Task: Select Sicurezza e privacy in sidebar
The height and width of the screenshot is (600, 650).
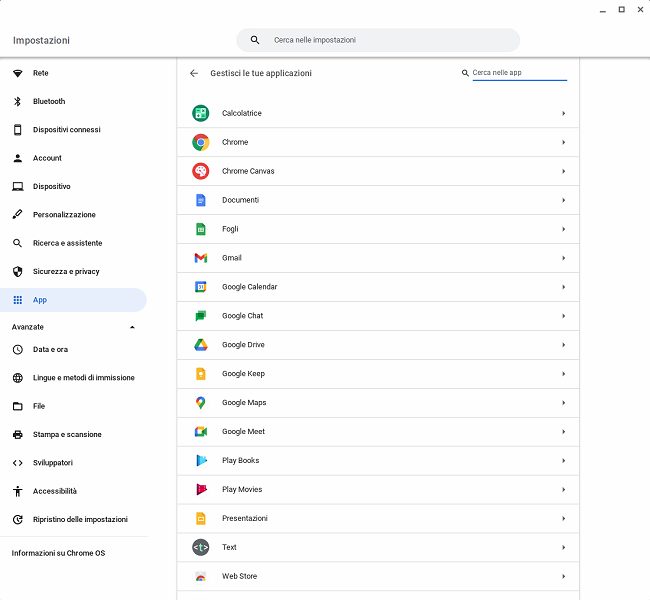Action: coord(66,271)
